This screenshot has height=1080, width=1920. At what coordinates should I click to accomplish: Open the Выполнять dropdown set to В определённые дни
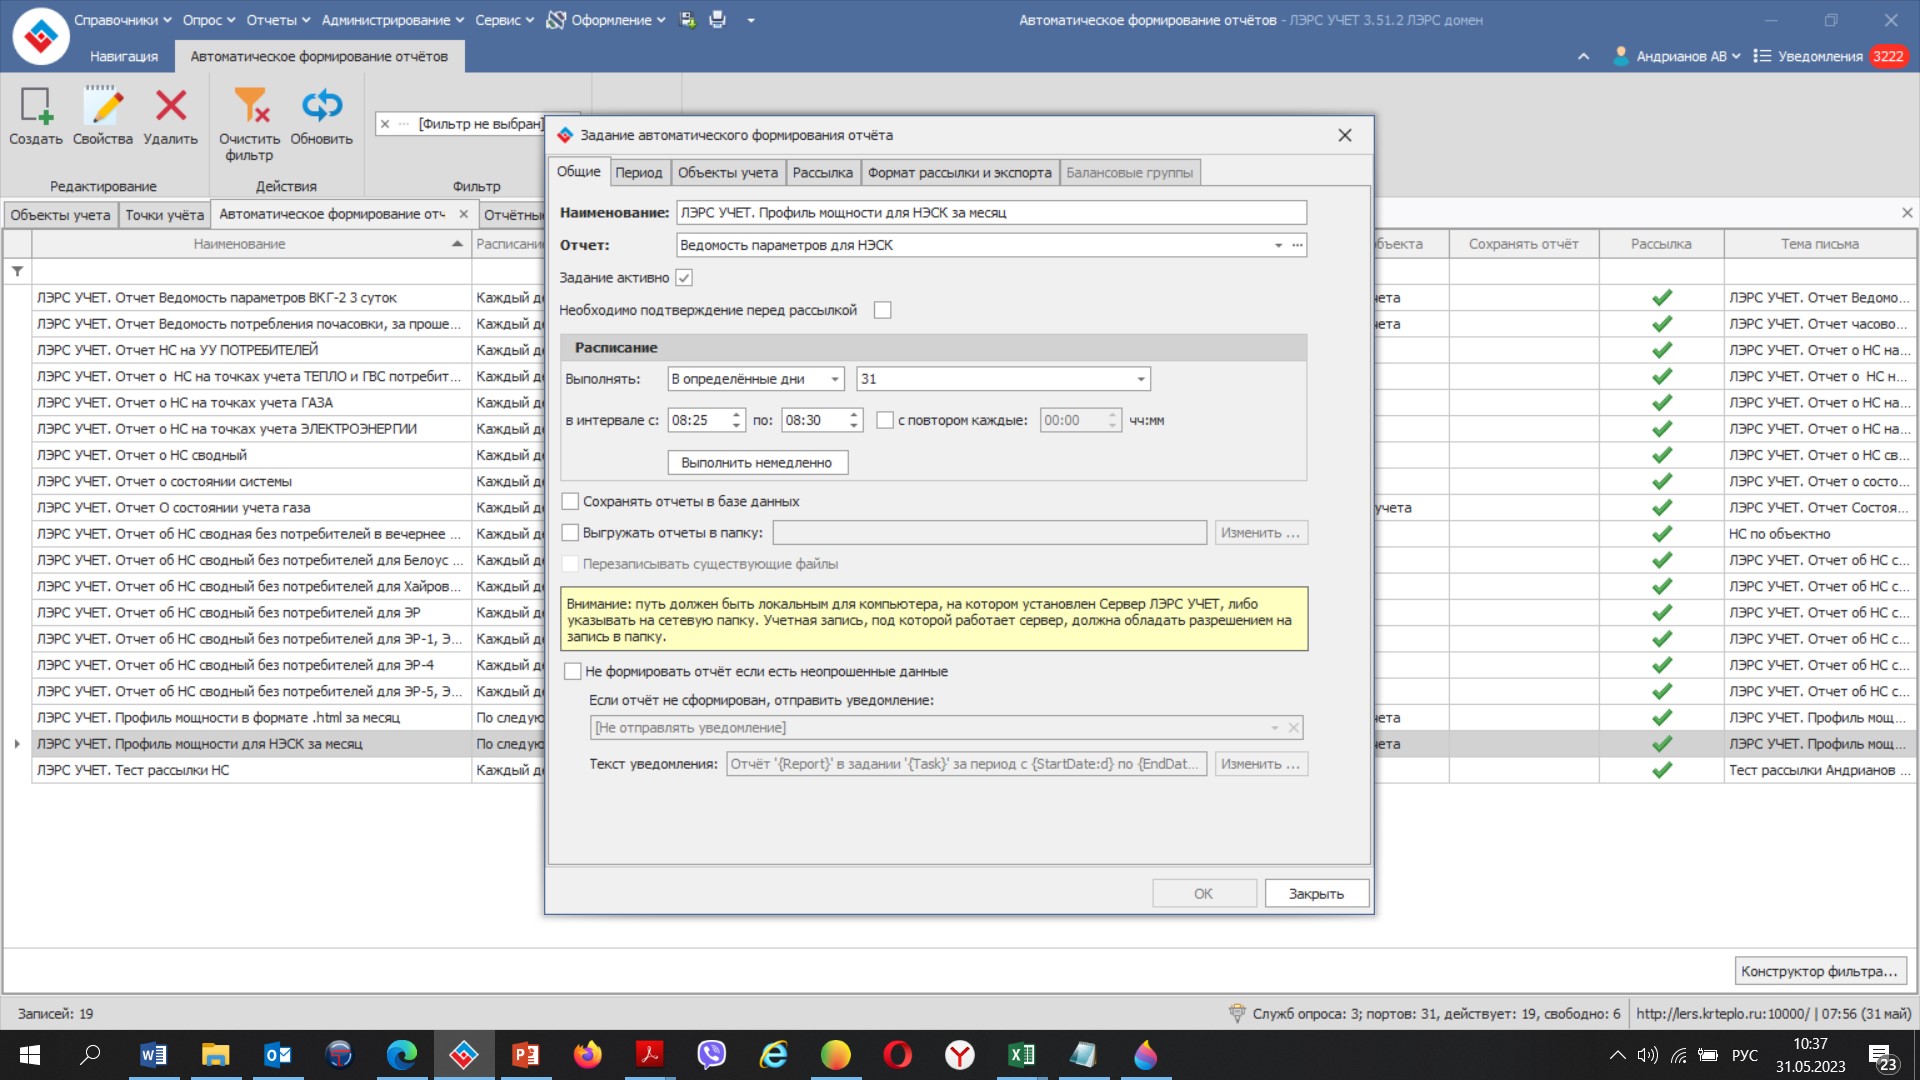click(x=756, y=379)
